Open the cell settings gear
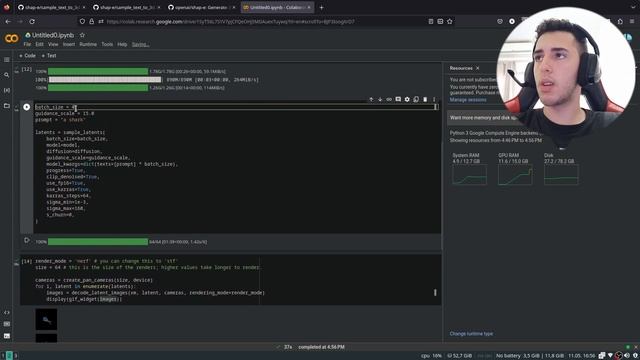640x360 pixels. pyautogui.click(x=407, y=99)
